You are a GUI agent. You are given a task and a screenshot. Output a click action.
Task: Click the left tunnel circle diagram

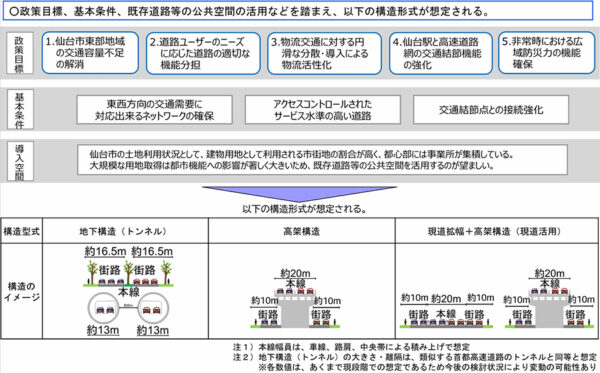(x=103, y=308)
